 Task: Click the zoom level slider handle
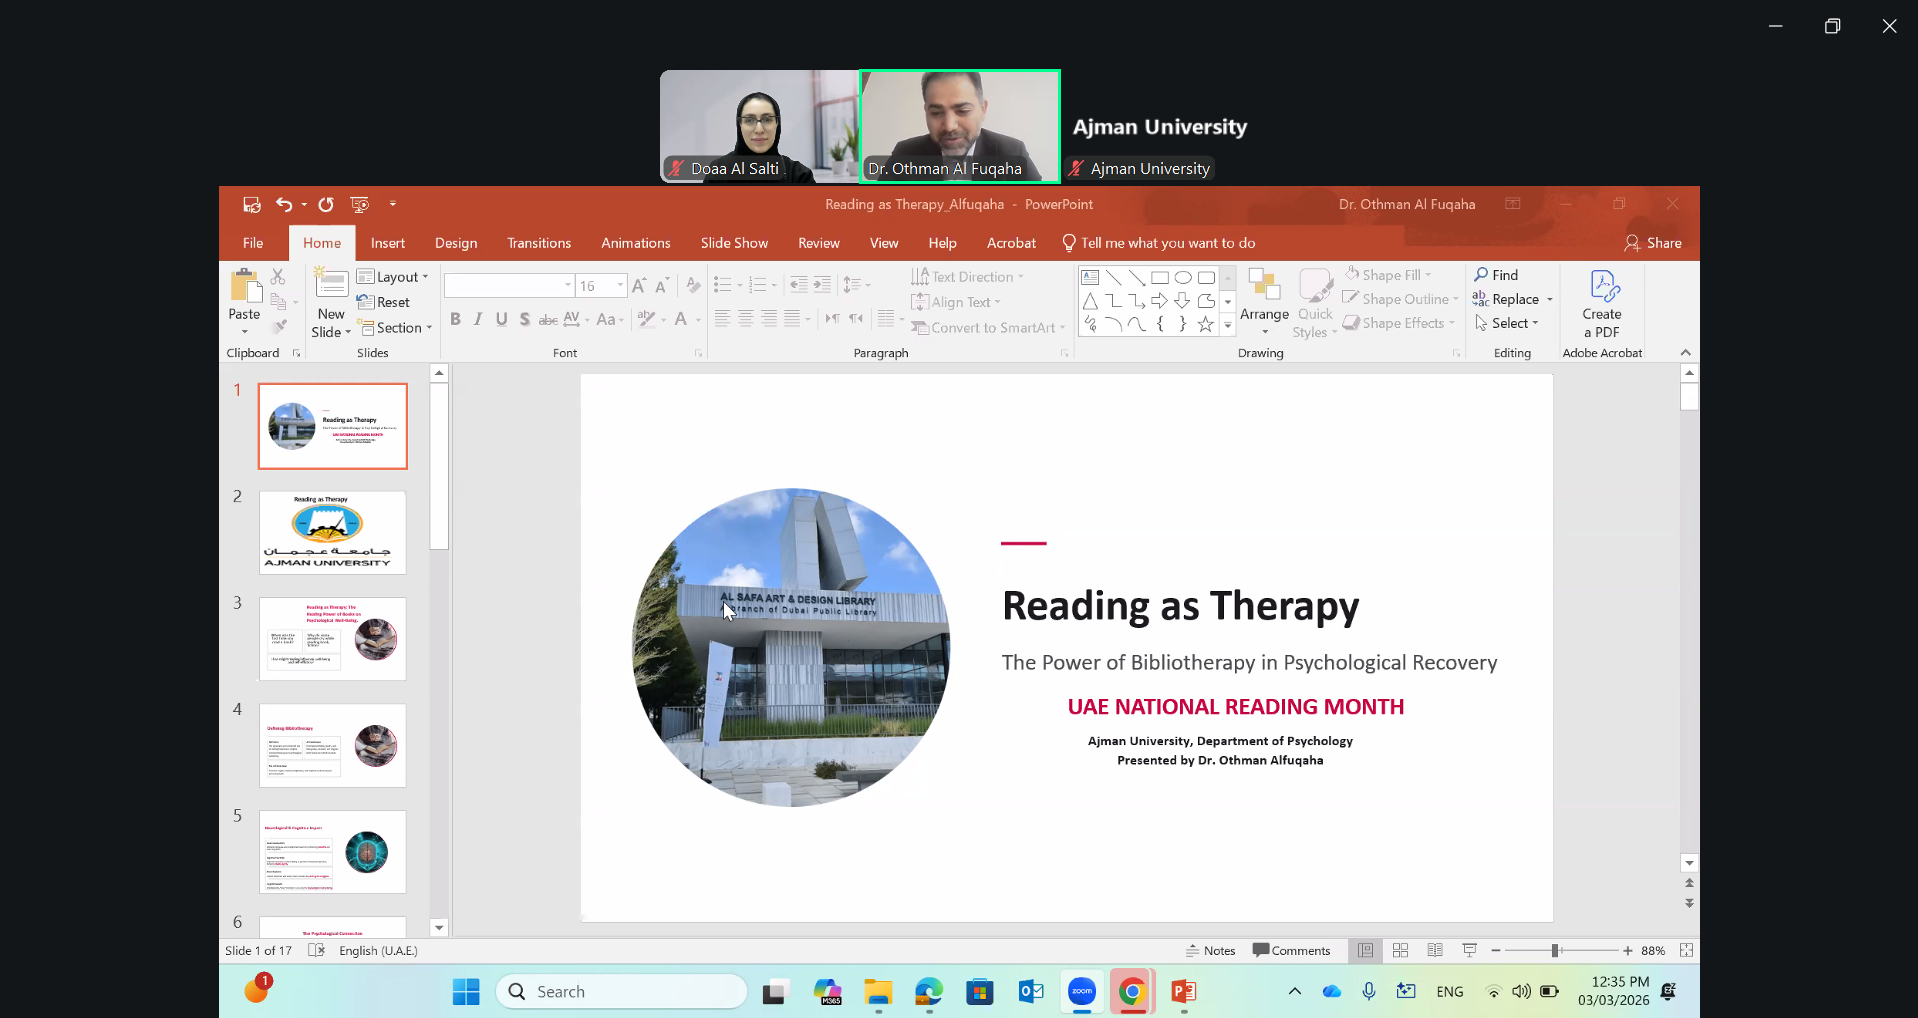[x=1555, y=950]
